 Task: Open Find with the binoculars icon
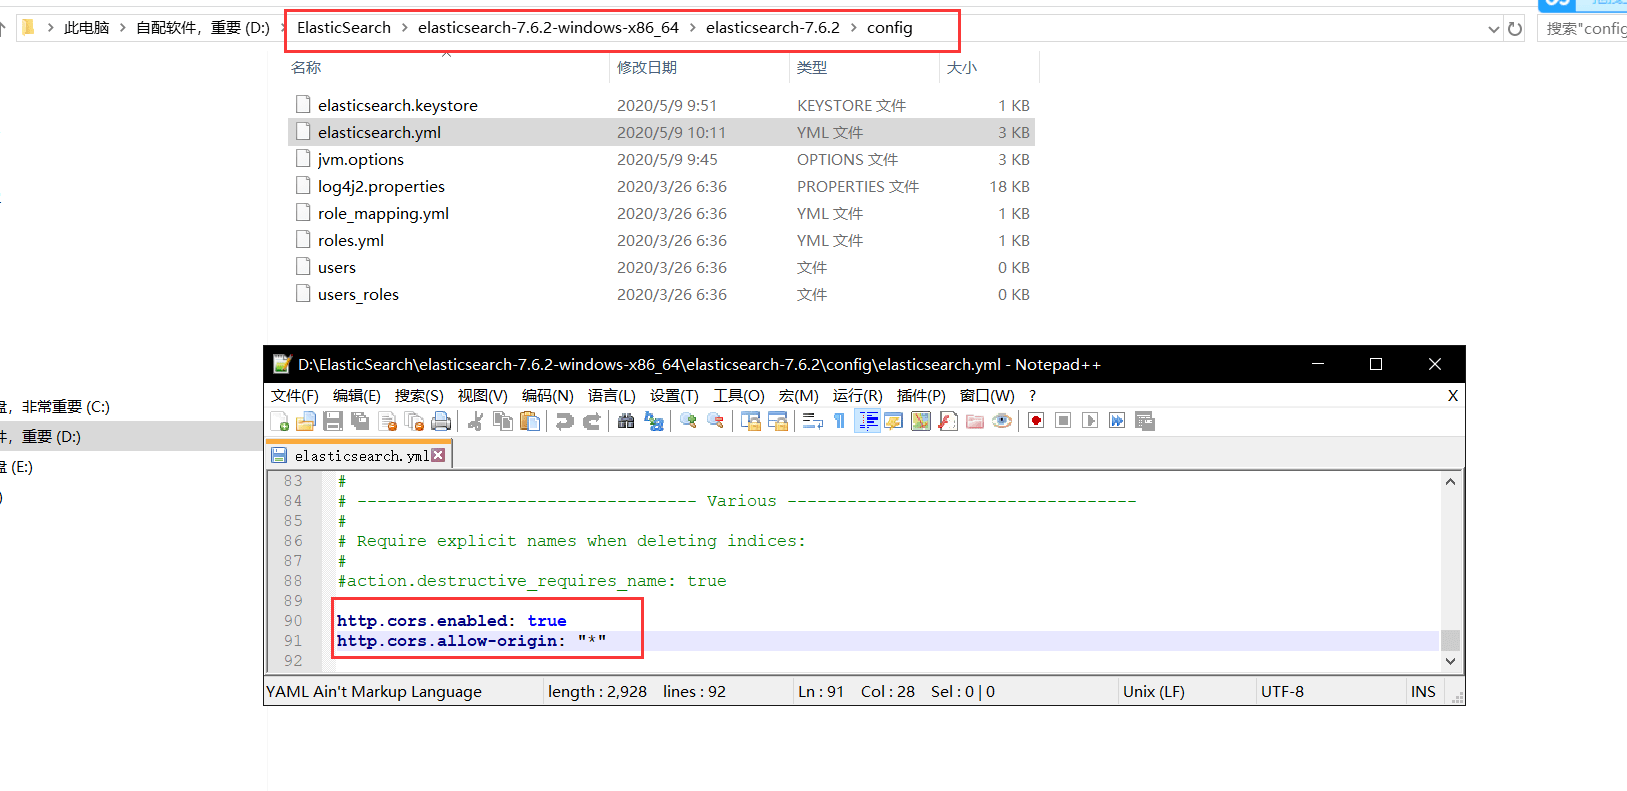626,421
